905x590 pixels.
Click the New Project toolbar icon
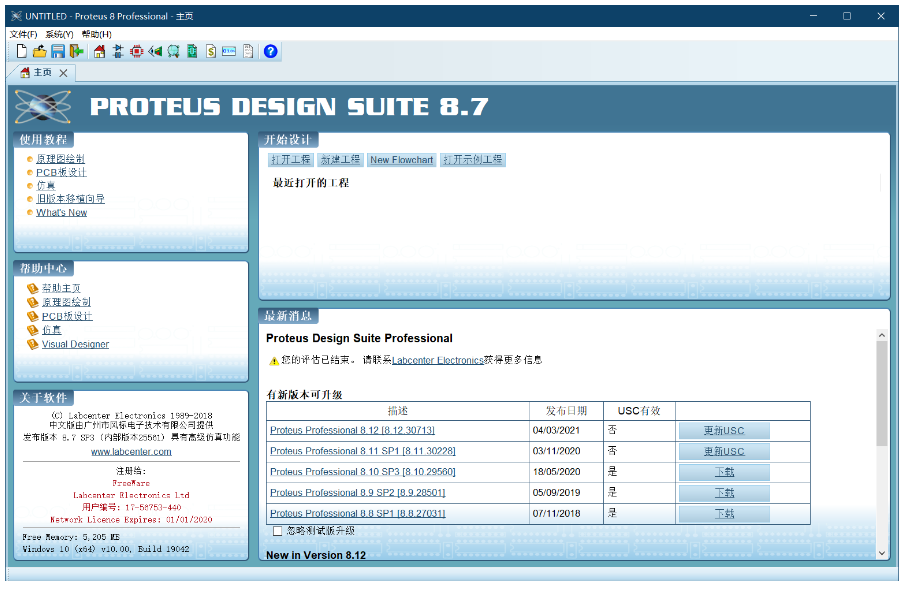(x=20, y=51)
